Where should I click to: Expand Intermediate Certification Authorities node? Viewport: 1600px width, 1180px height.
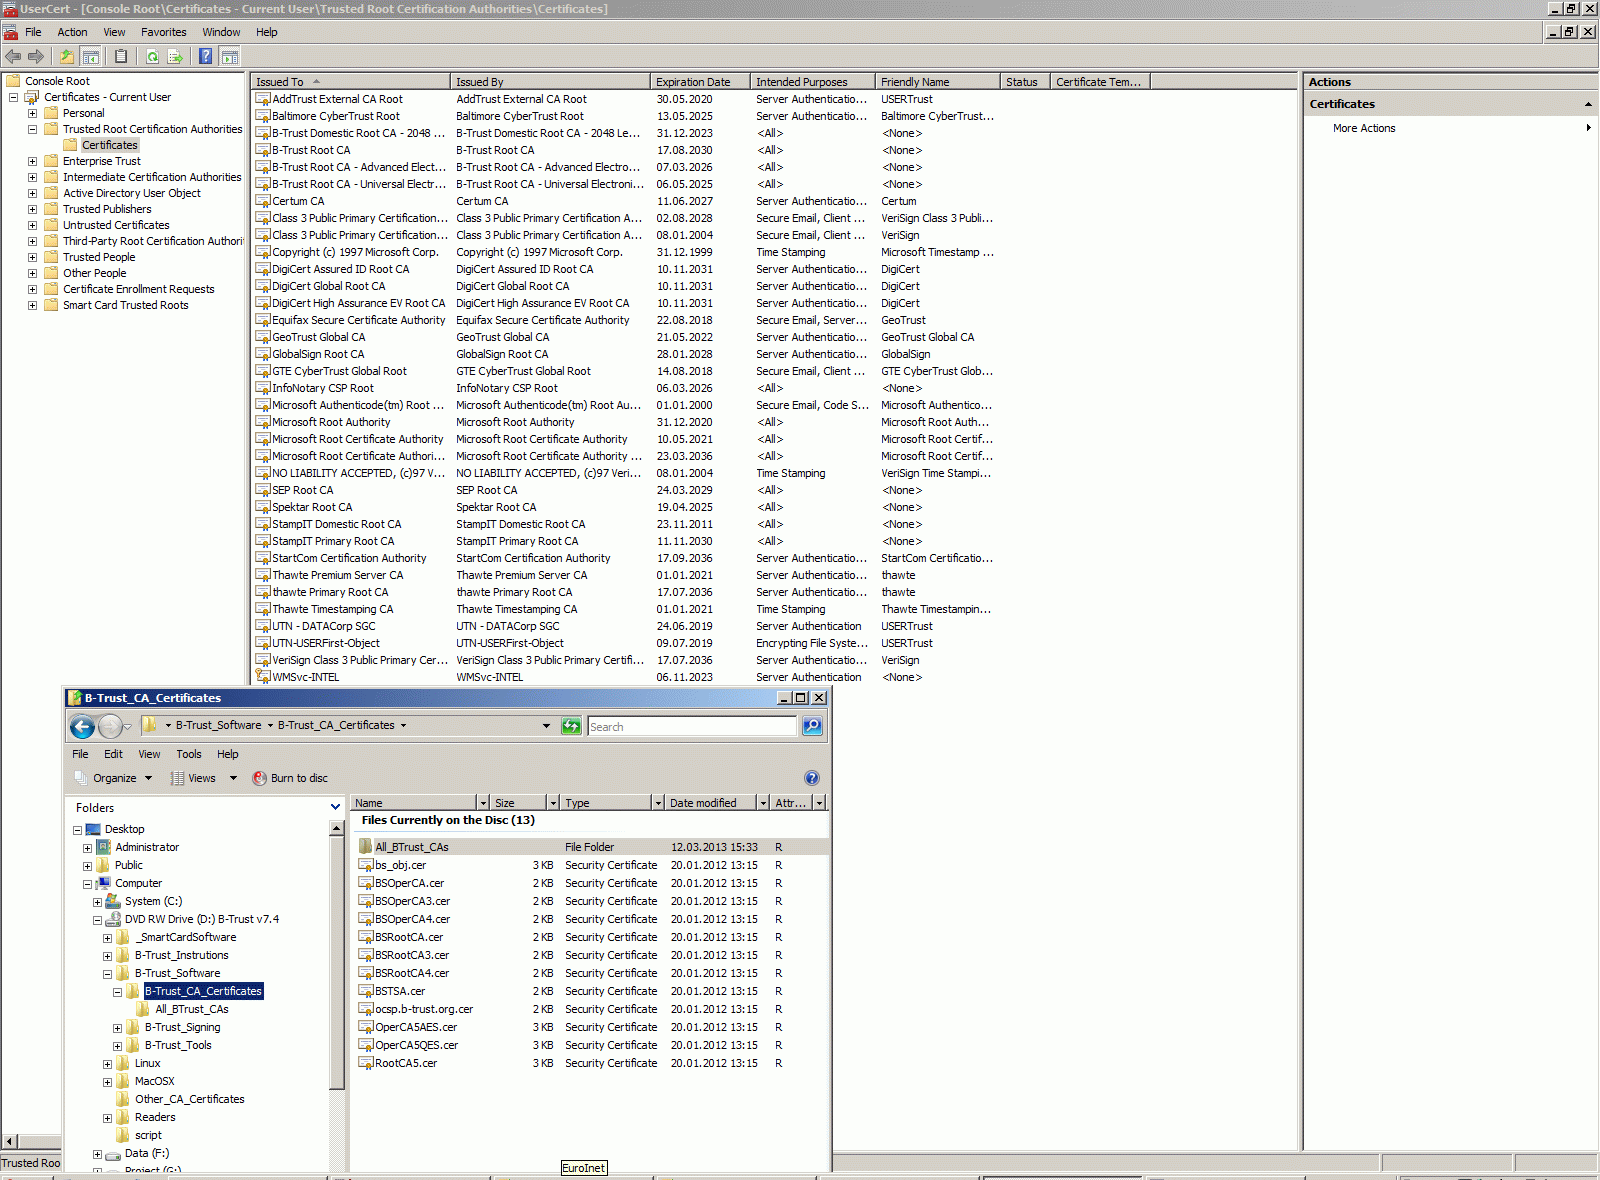pyautogui.click(x=32, y=177)
